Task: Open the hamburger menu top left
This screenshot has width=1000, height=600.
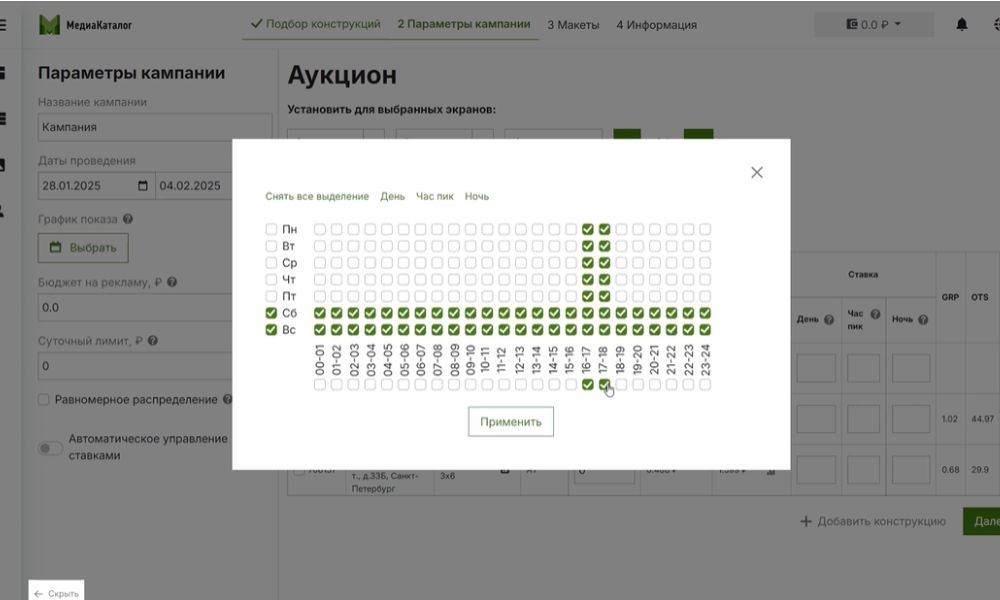Action: (x=5, y=22)
